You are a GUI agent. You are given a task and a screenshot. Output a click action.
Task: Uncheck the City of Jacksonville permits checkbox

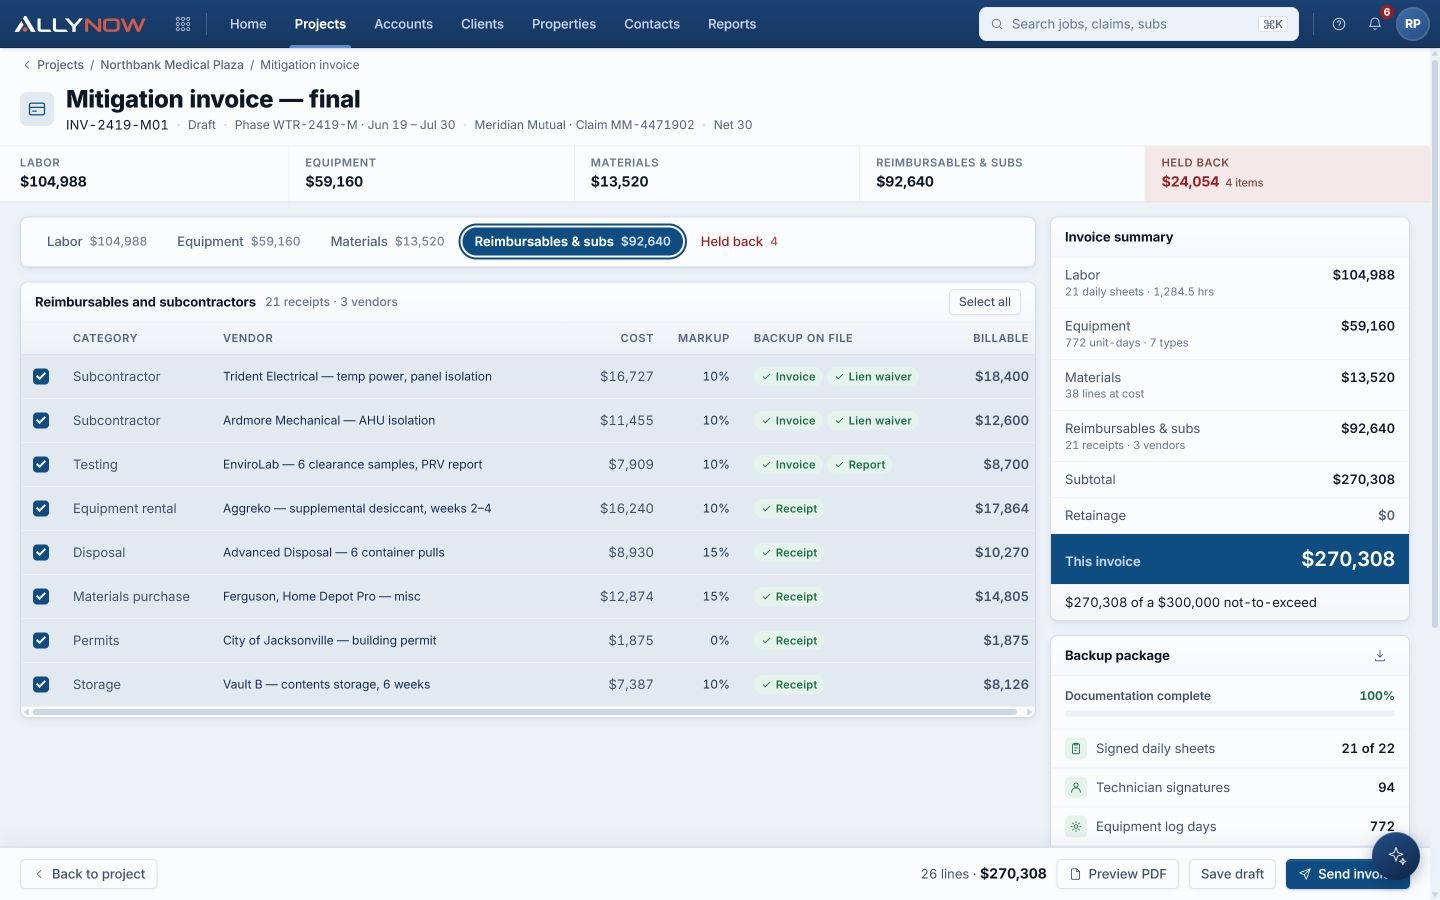click(x=41, y=640)
